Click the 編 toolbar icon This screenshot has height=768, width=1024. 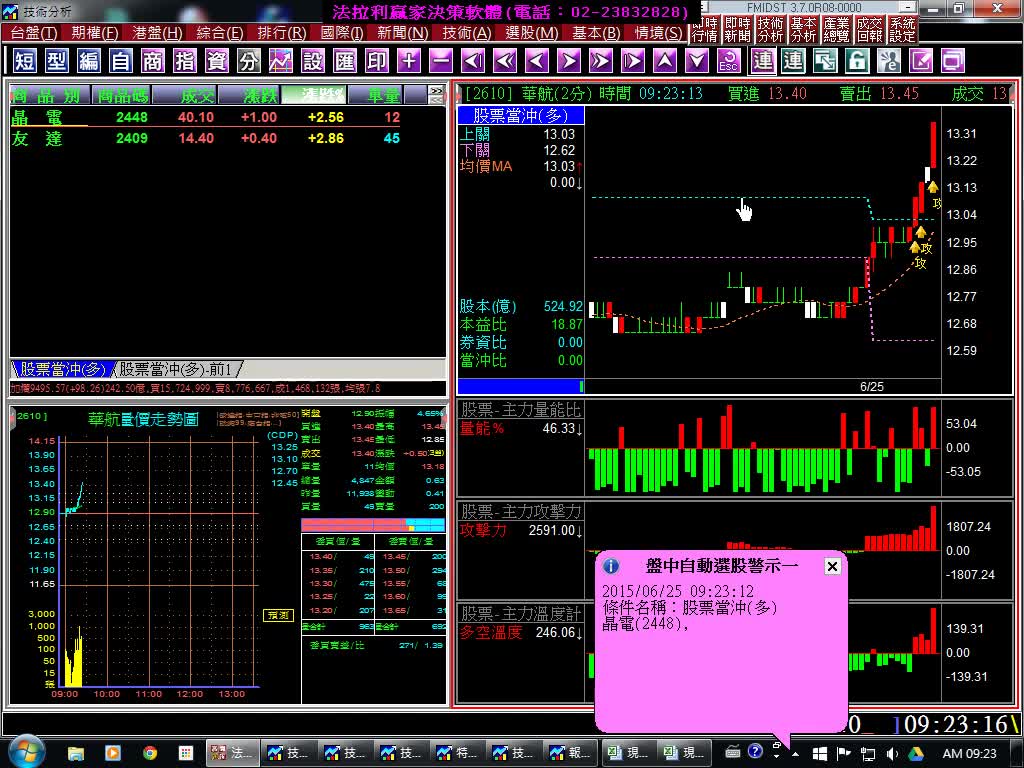click(x=88, y=61)
